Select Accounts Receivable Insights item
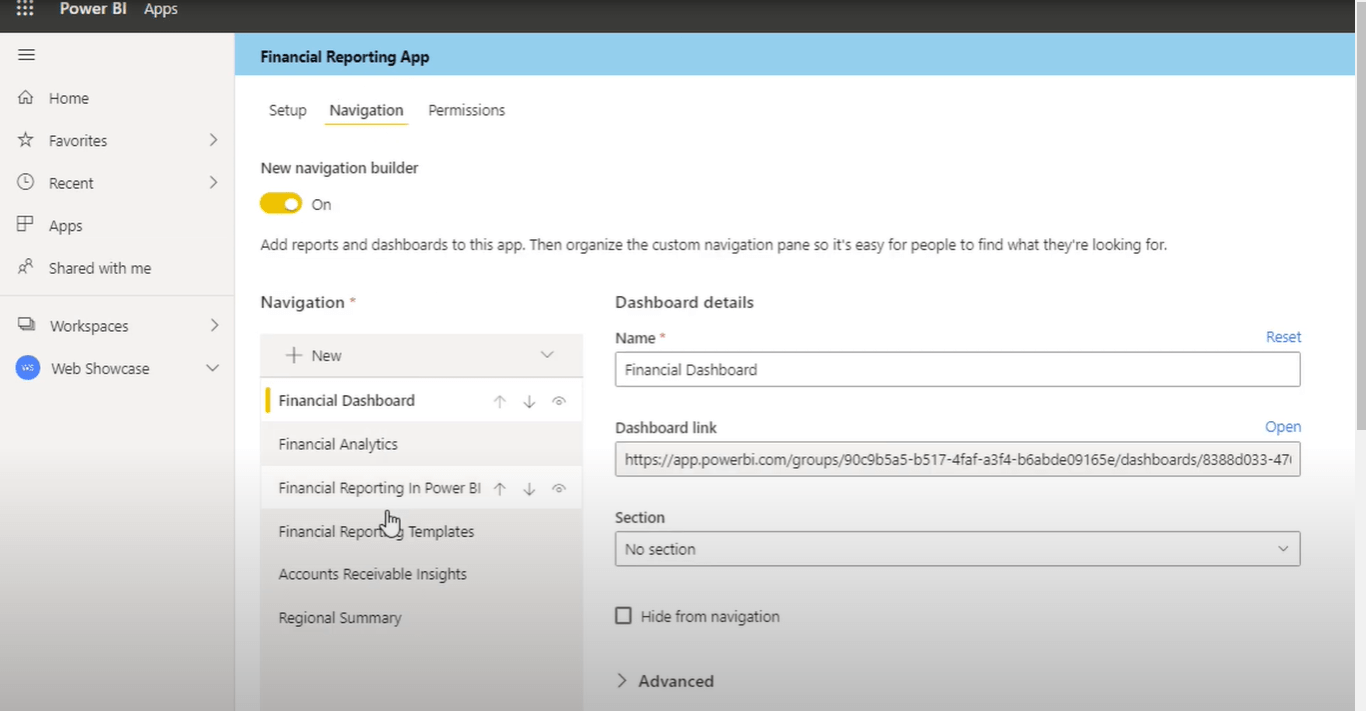 coord(421,574)
